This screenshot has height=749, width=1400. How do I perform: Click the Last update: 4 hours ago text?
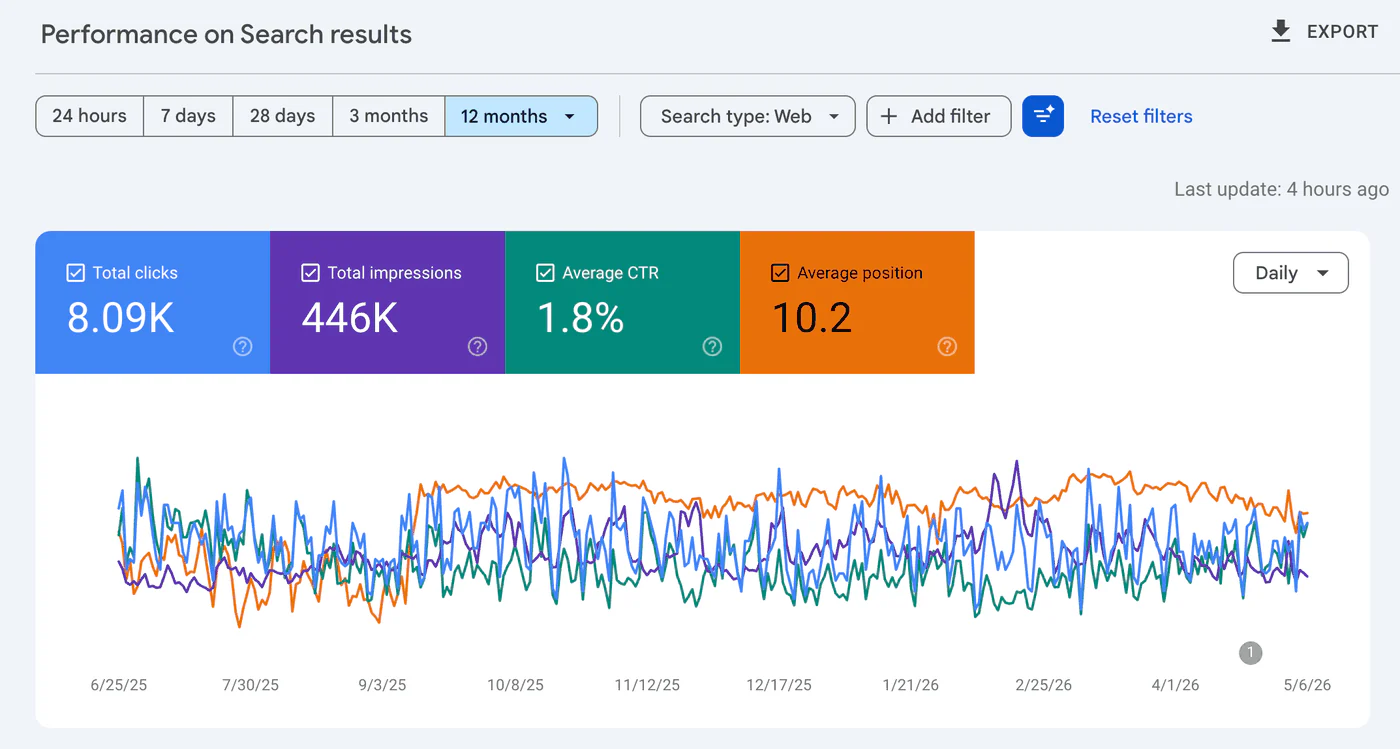point(1281,189)
